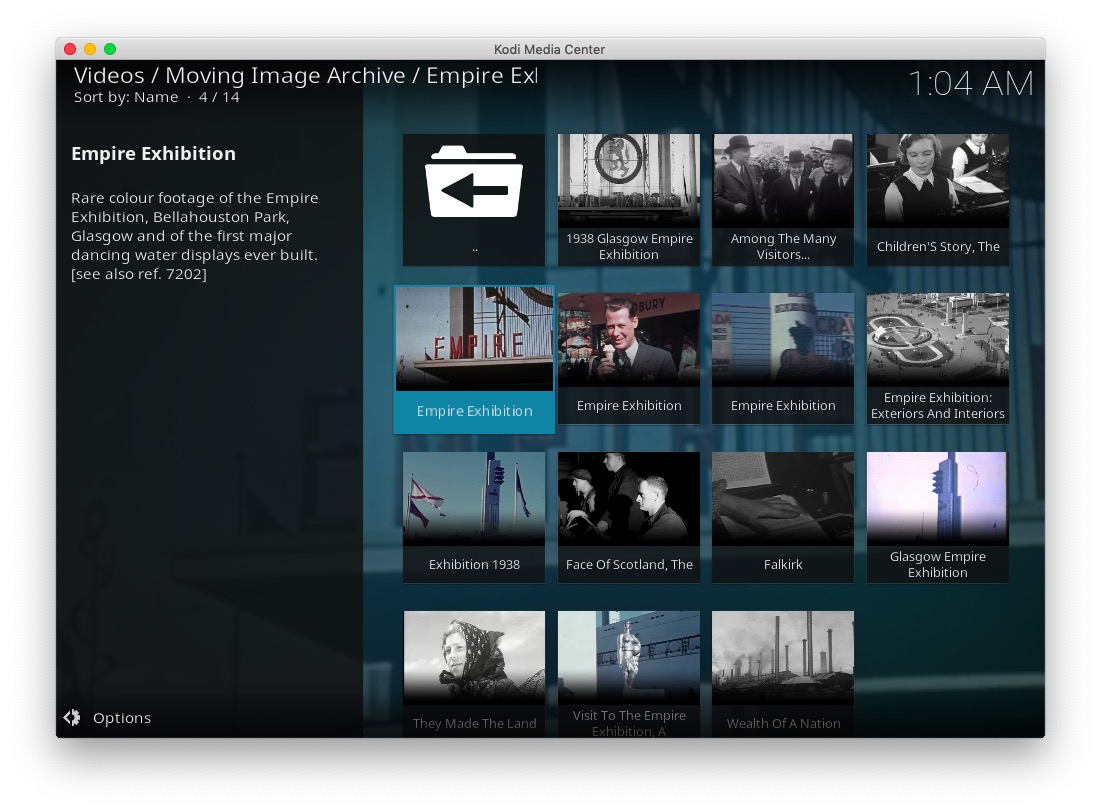Play Children'S Story, The video
1101x812 pixels.
click(937, 199)
